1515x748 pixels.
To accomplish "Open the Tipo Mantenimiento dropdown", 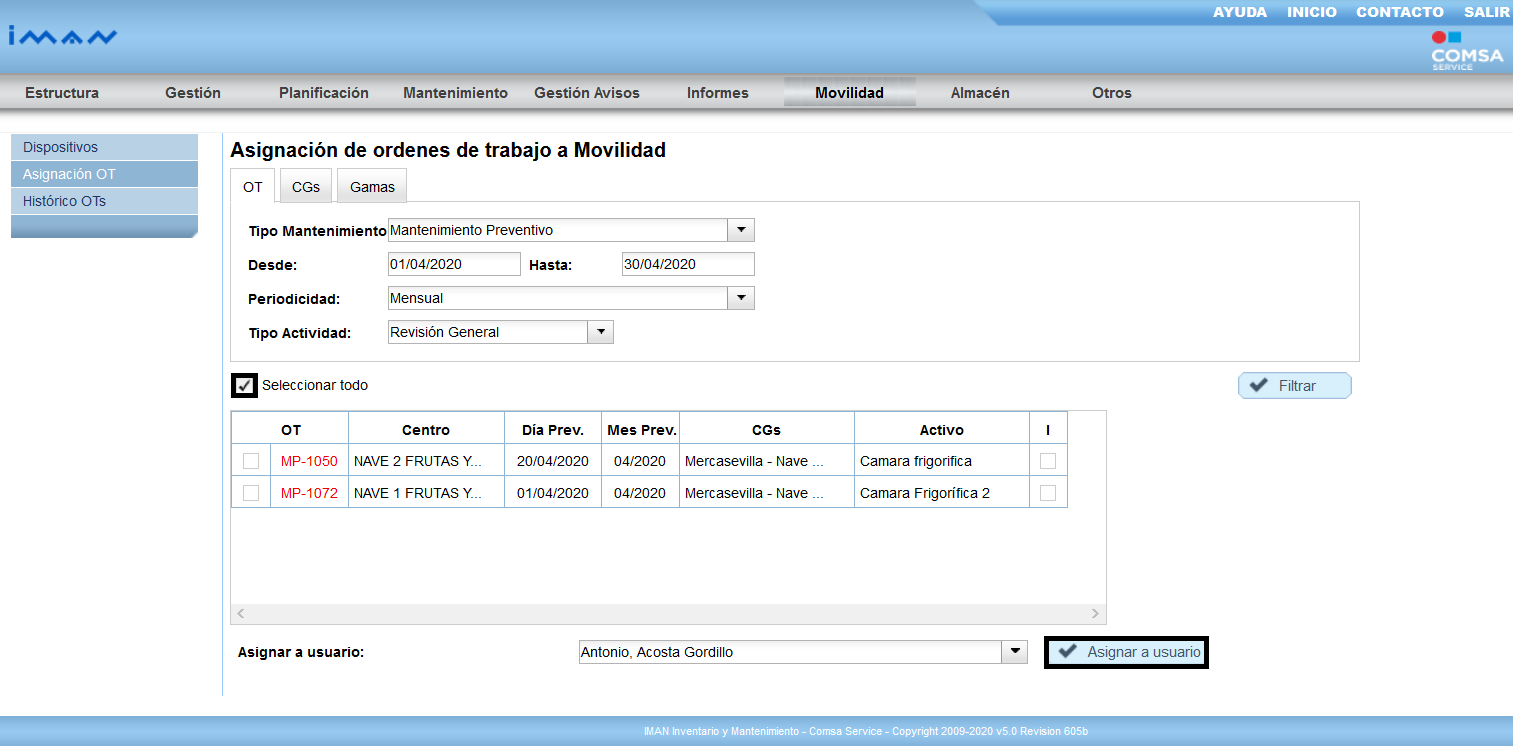I will pyautogui.click(x=741, y=230).
